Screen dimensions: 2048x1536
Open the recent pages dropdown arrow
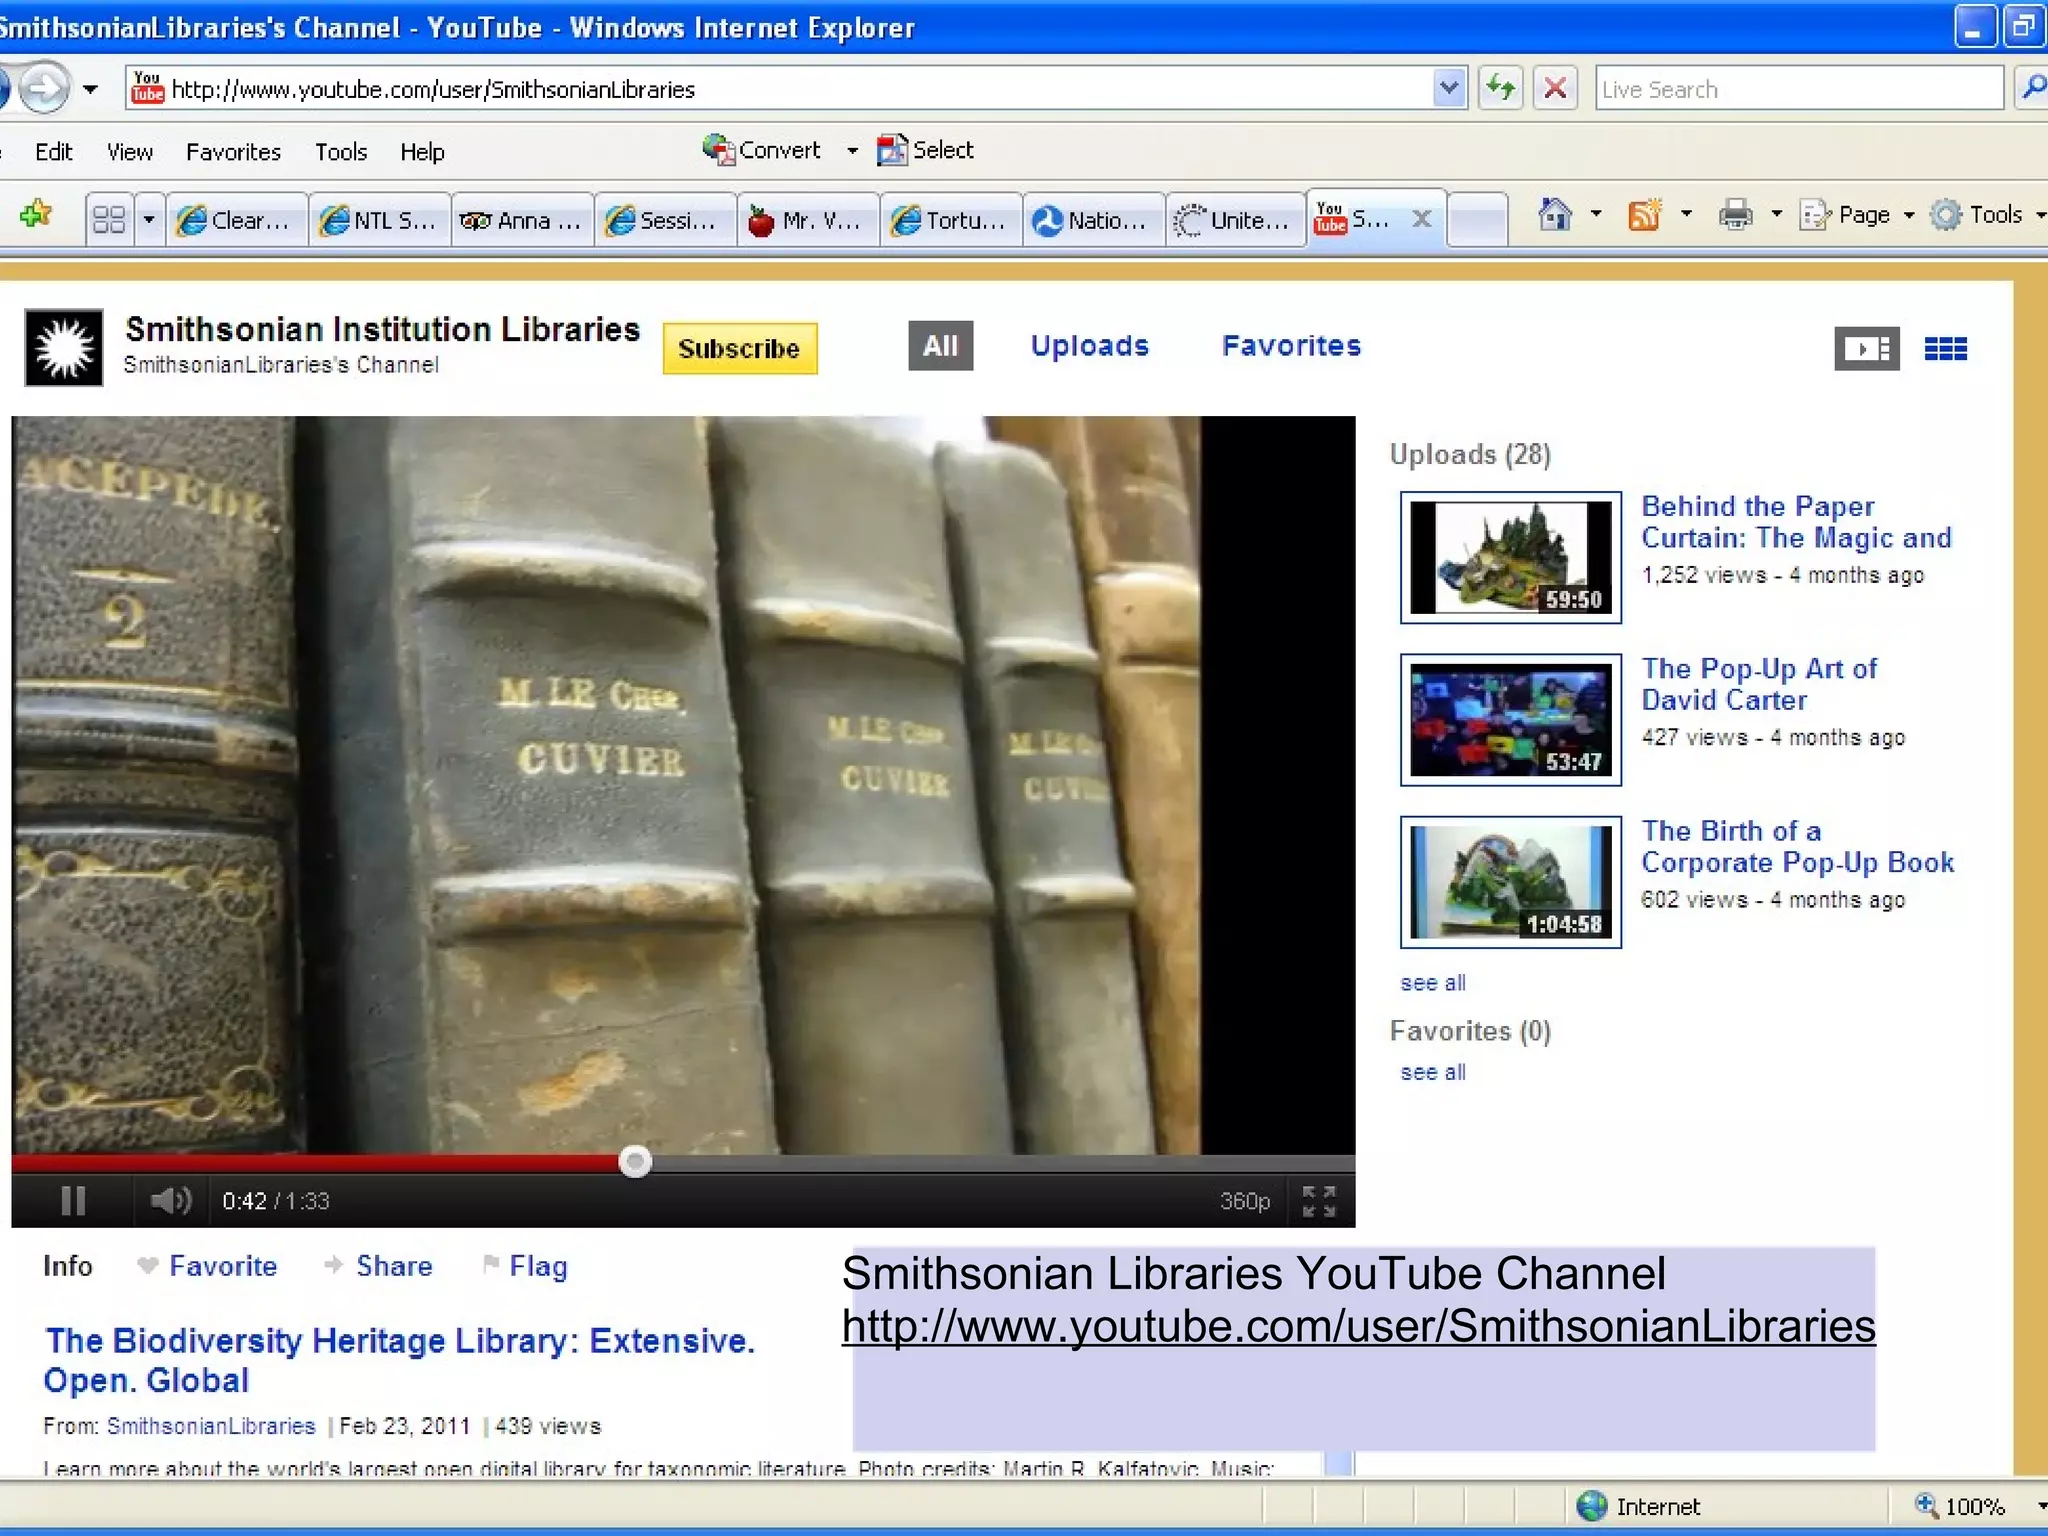[x=91, y=89]
